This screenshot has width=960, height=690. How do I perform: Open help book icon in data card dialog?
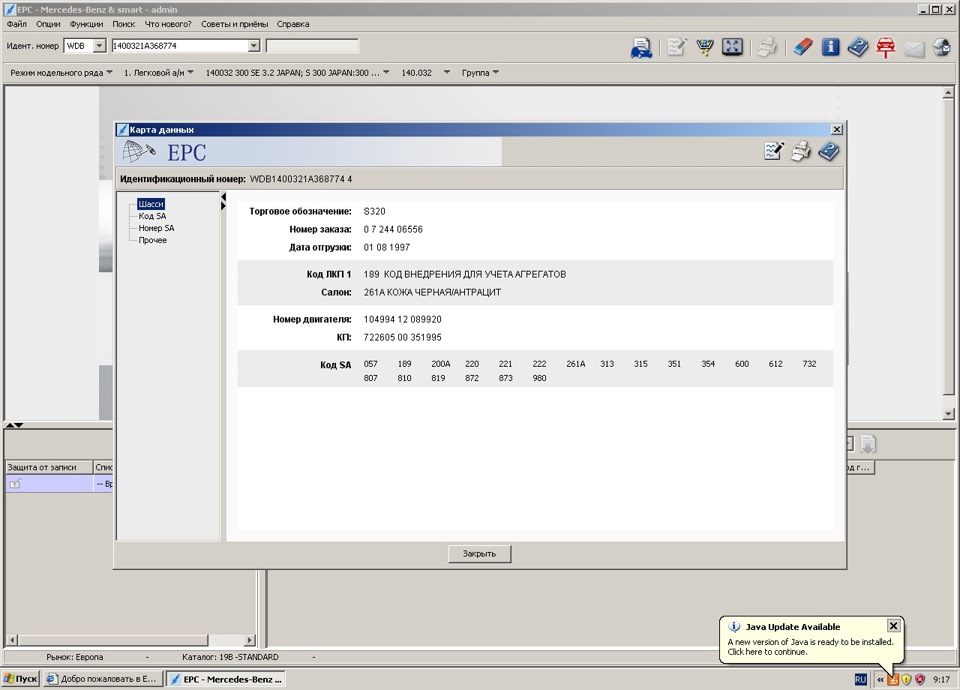pos(828,151)
